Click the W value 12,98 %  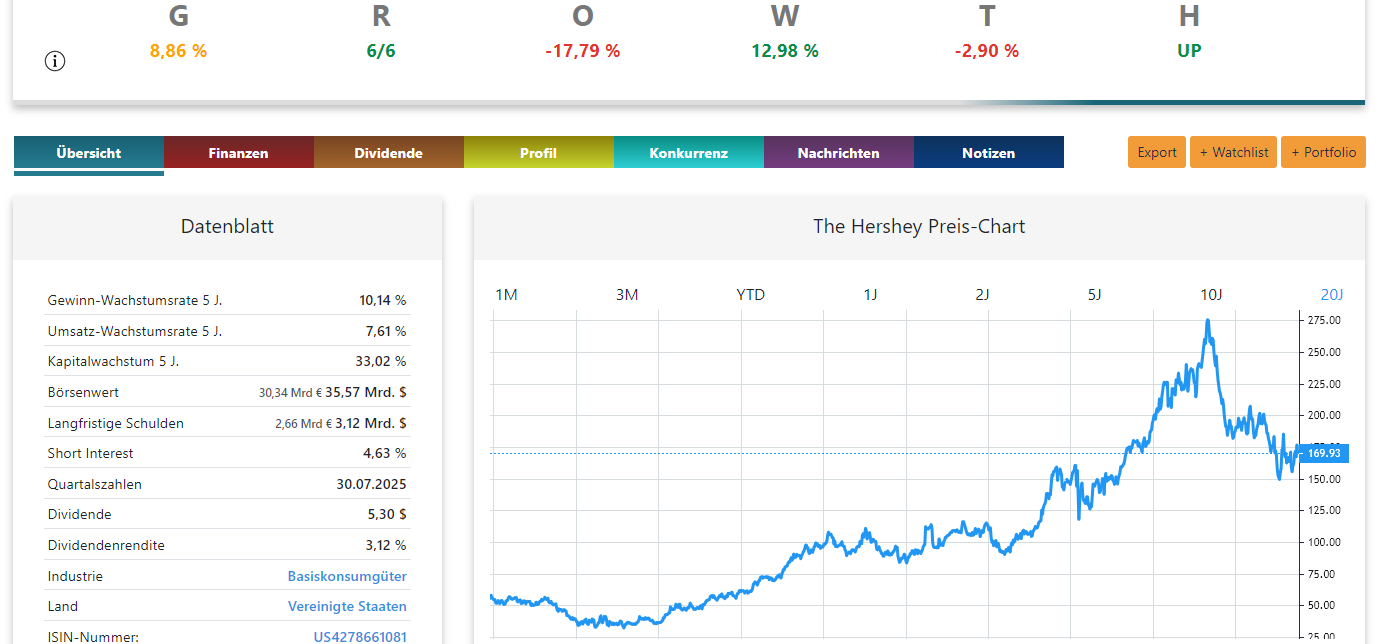(x=785, y=50)
